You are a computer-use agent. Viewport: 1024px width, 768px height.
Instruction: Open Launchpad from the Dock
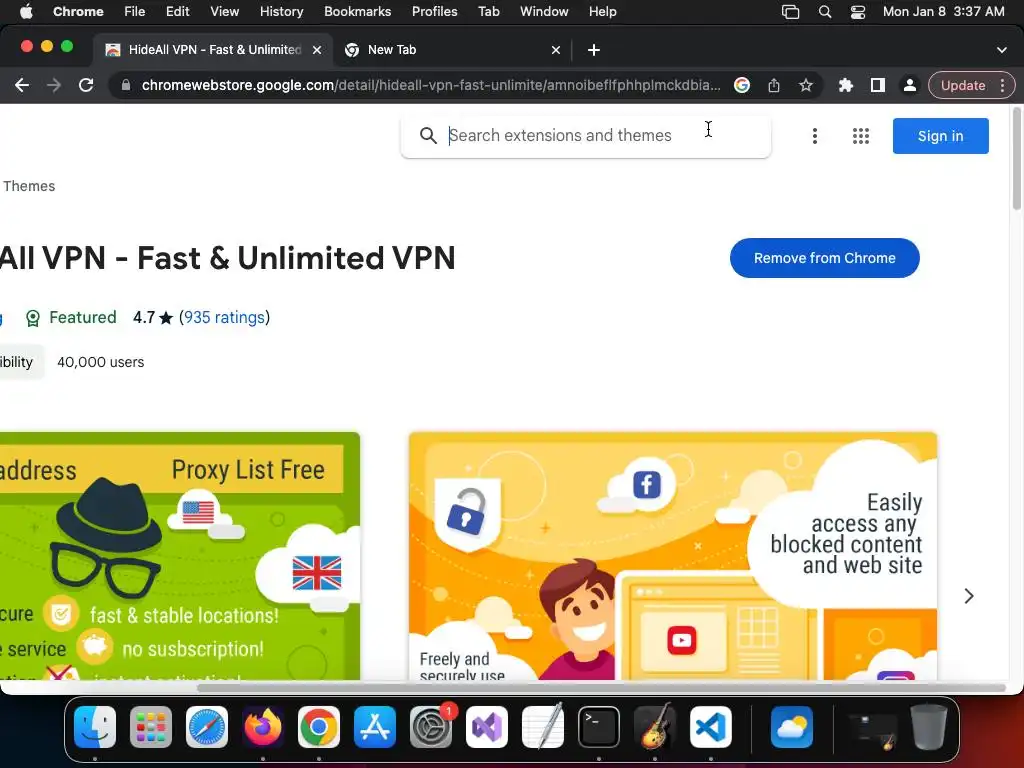tap(151, 727)
